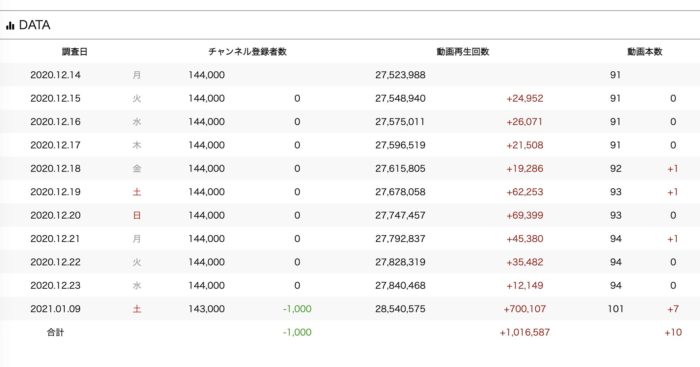Select the 動画再生回数 column header

tap(462, 52)
